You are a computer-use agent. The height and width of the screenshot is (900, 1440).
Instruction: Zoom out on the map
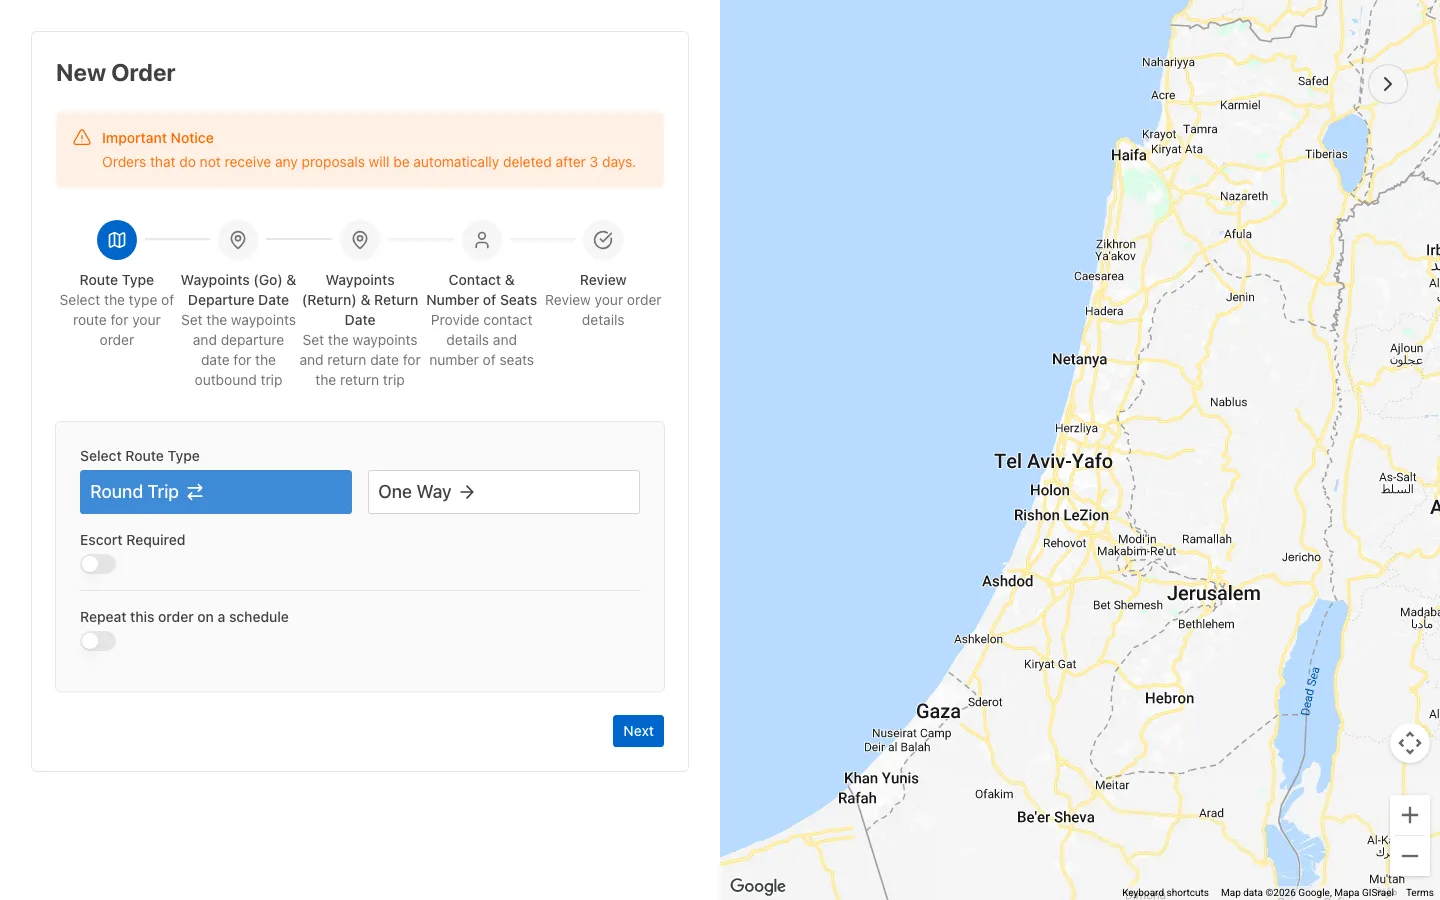[x=1410, y=856]
